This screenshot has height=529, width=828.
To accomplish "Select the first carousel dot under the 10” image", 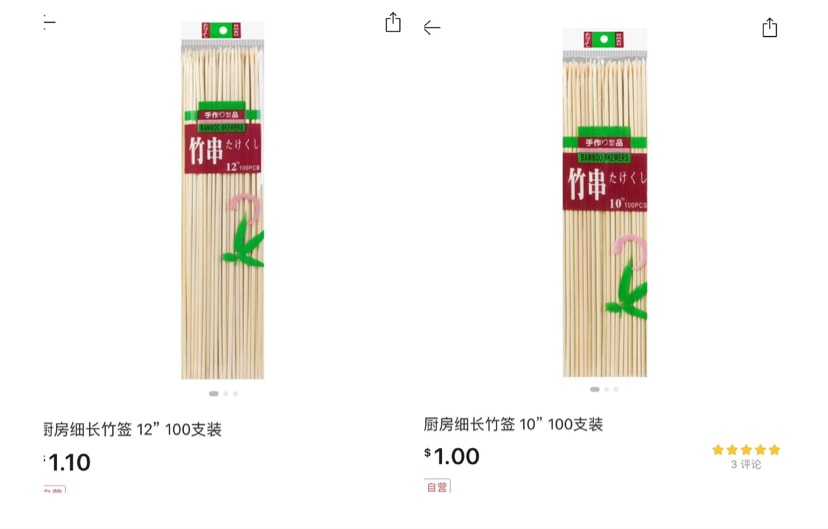I will pos(595,389).
